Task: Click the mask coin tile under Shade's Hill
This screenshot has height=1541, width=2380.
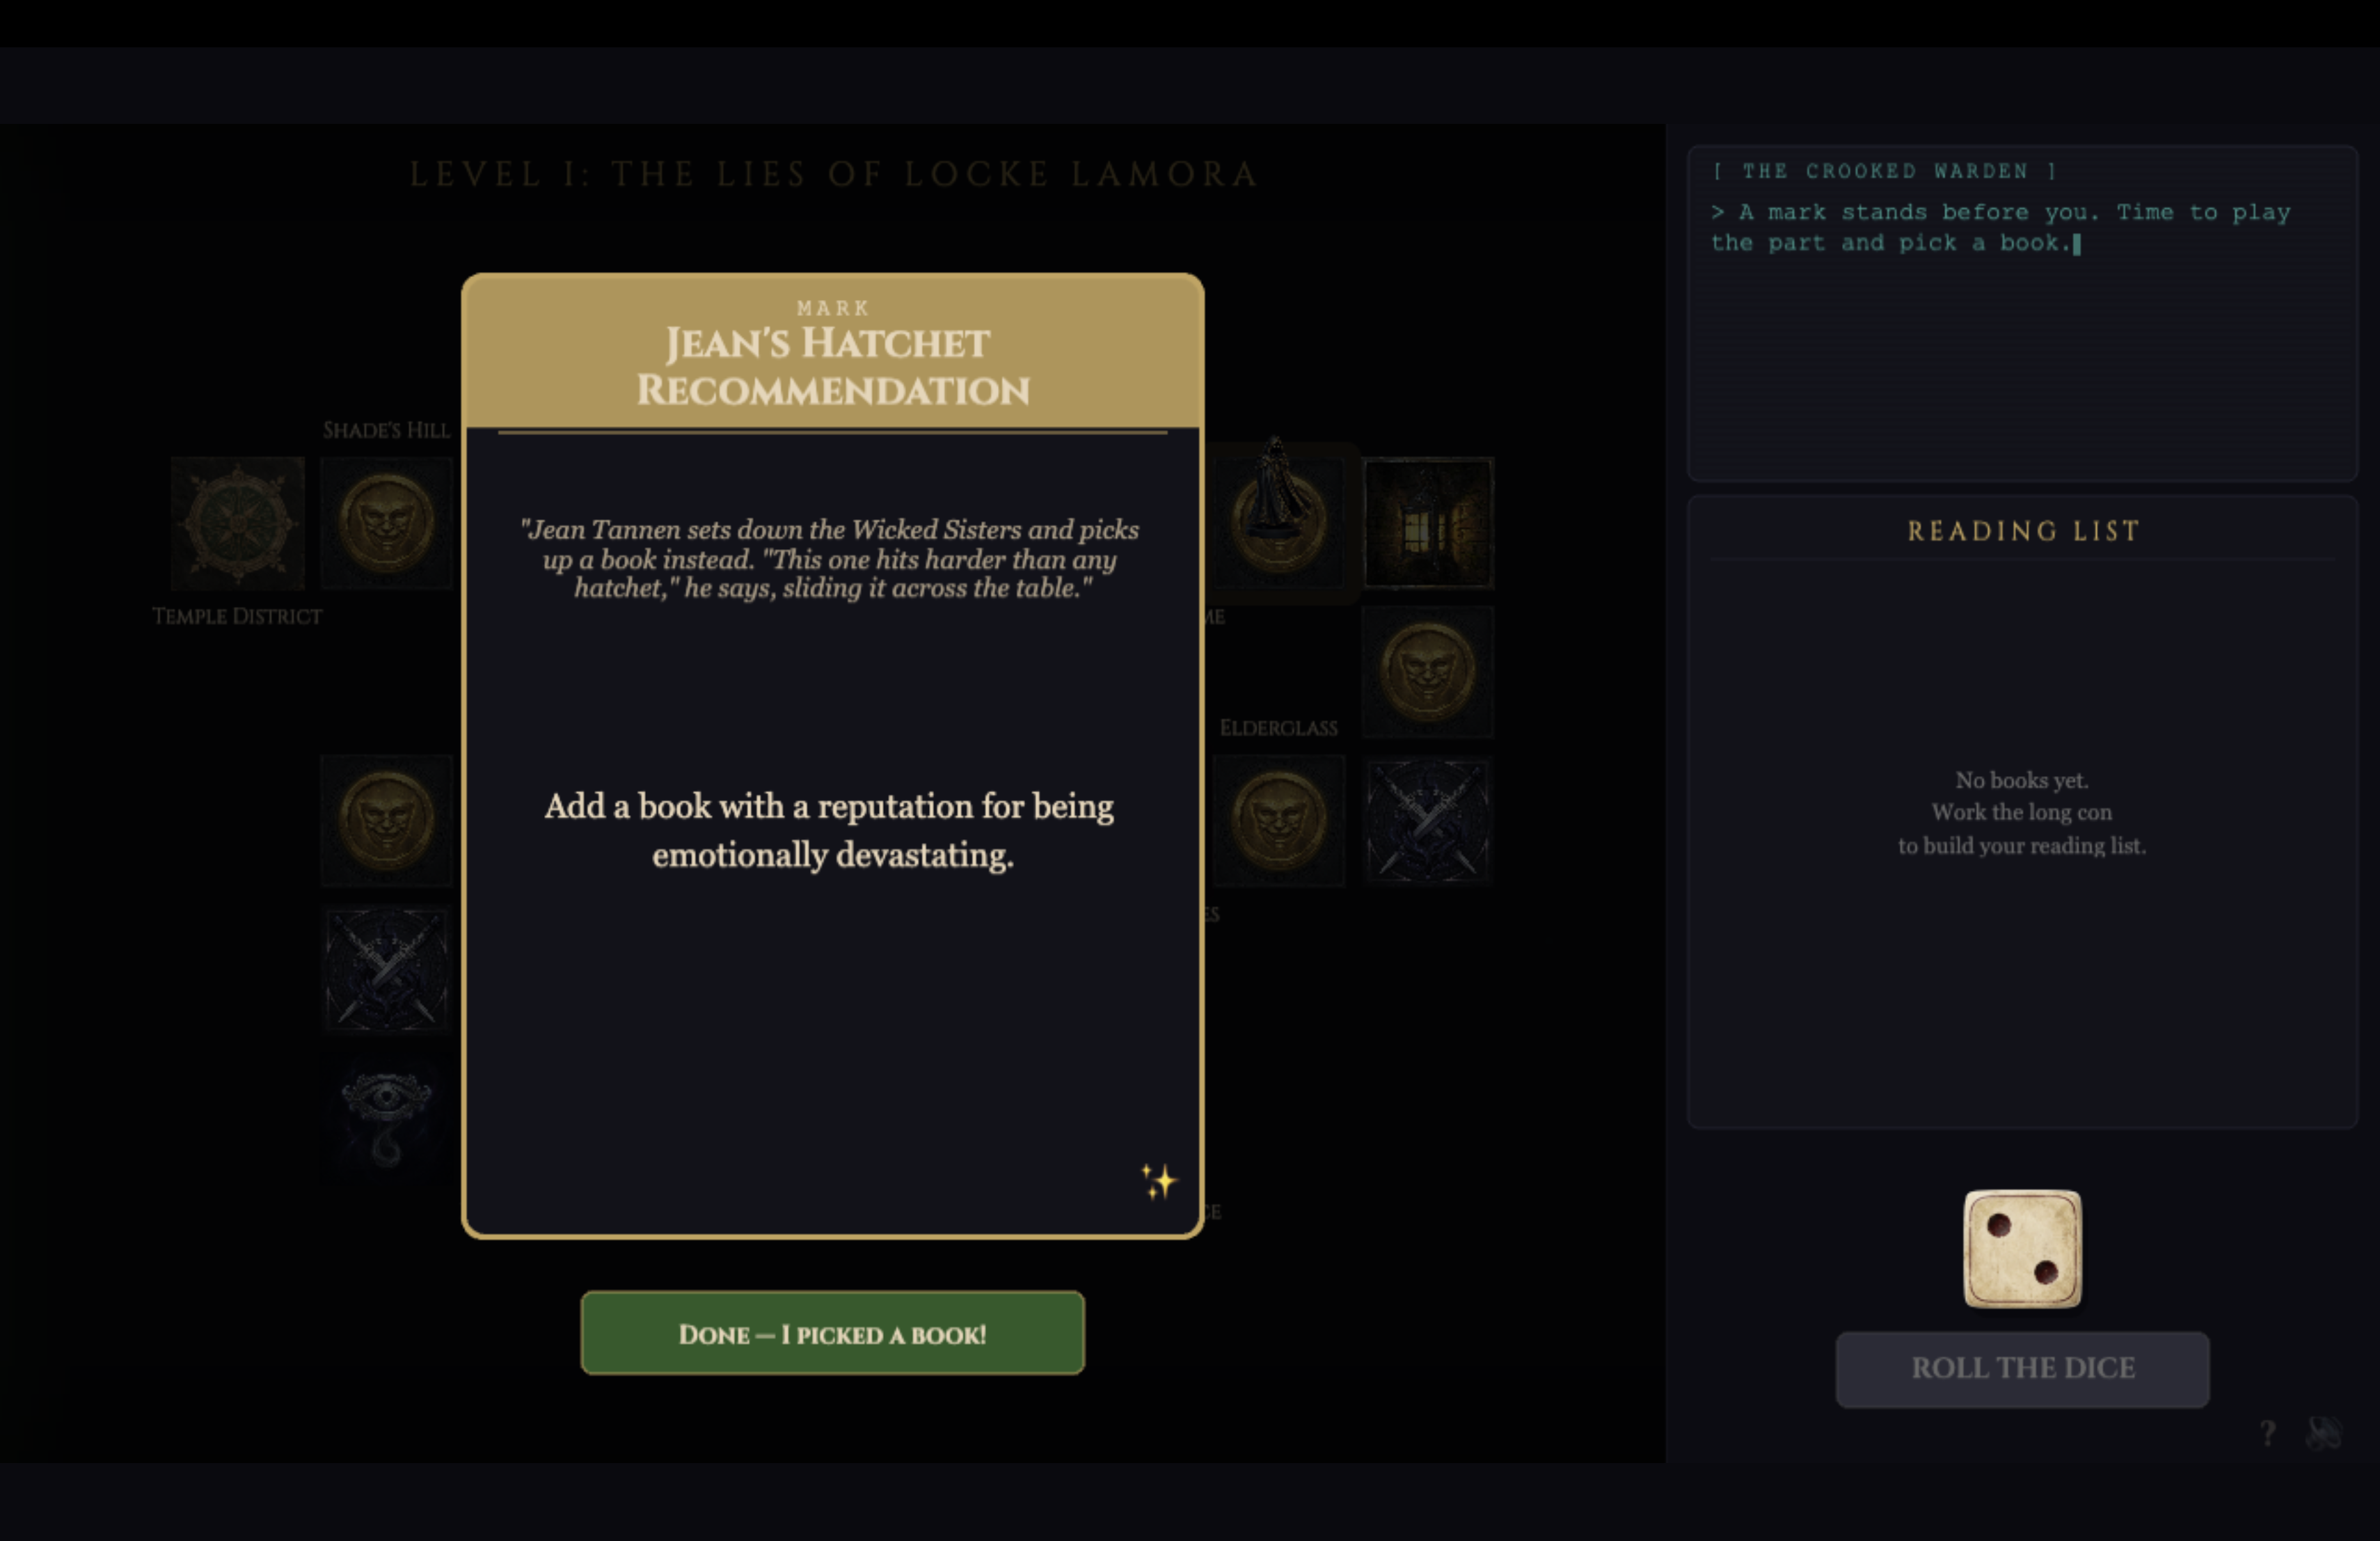Action: [386, 523]
